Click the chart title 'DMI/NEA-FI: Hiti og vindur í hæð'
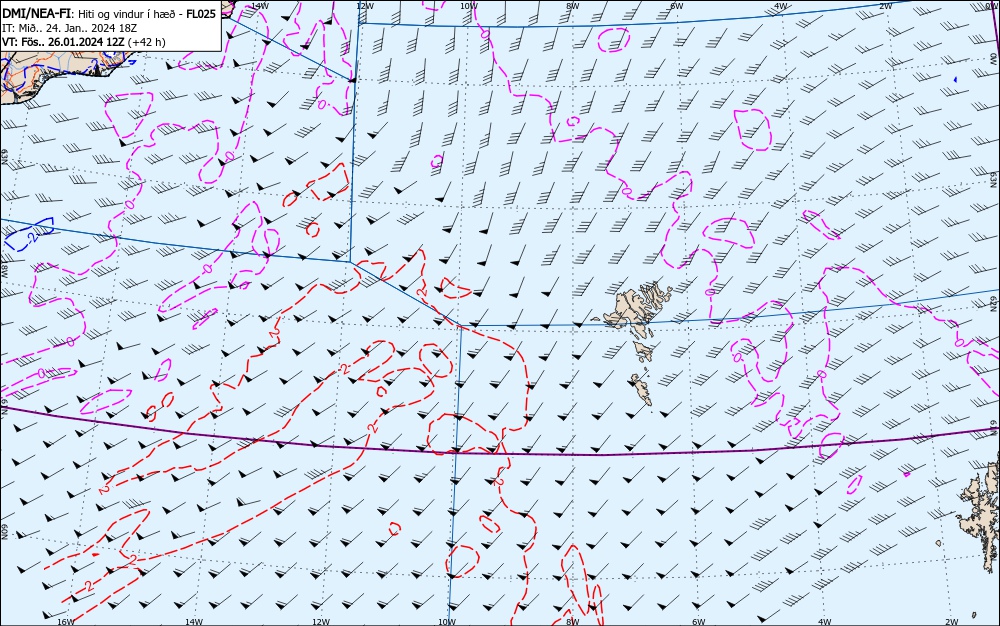 pyautogui.click(x=92, y=14)
